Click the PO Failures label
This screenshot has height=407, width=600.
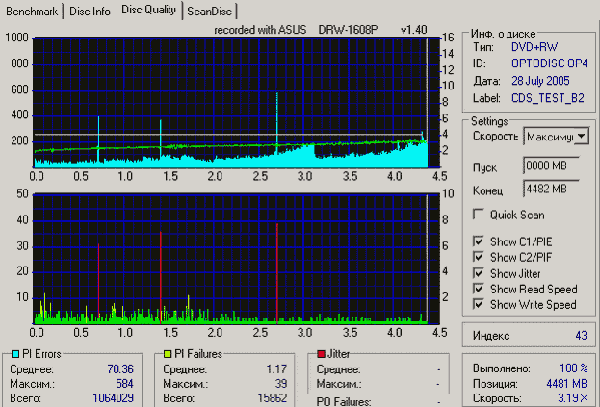point(344,402)
